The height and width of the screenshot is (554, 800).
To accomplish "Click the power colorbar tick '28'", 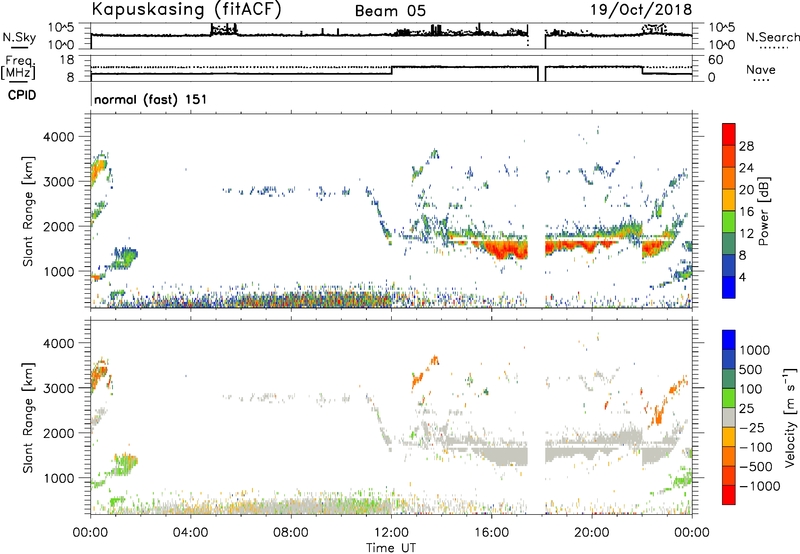I will click(746, 146).
